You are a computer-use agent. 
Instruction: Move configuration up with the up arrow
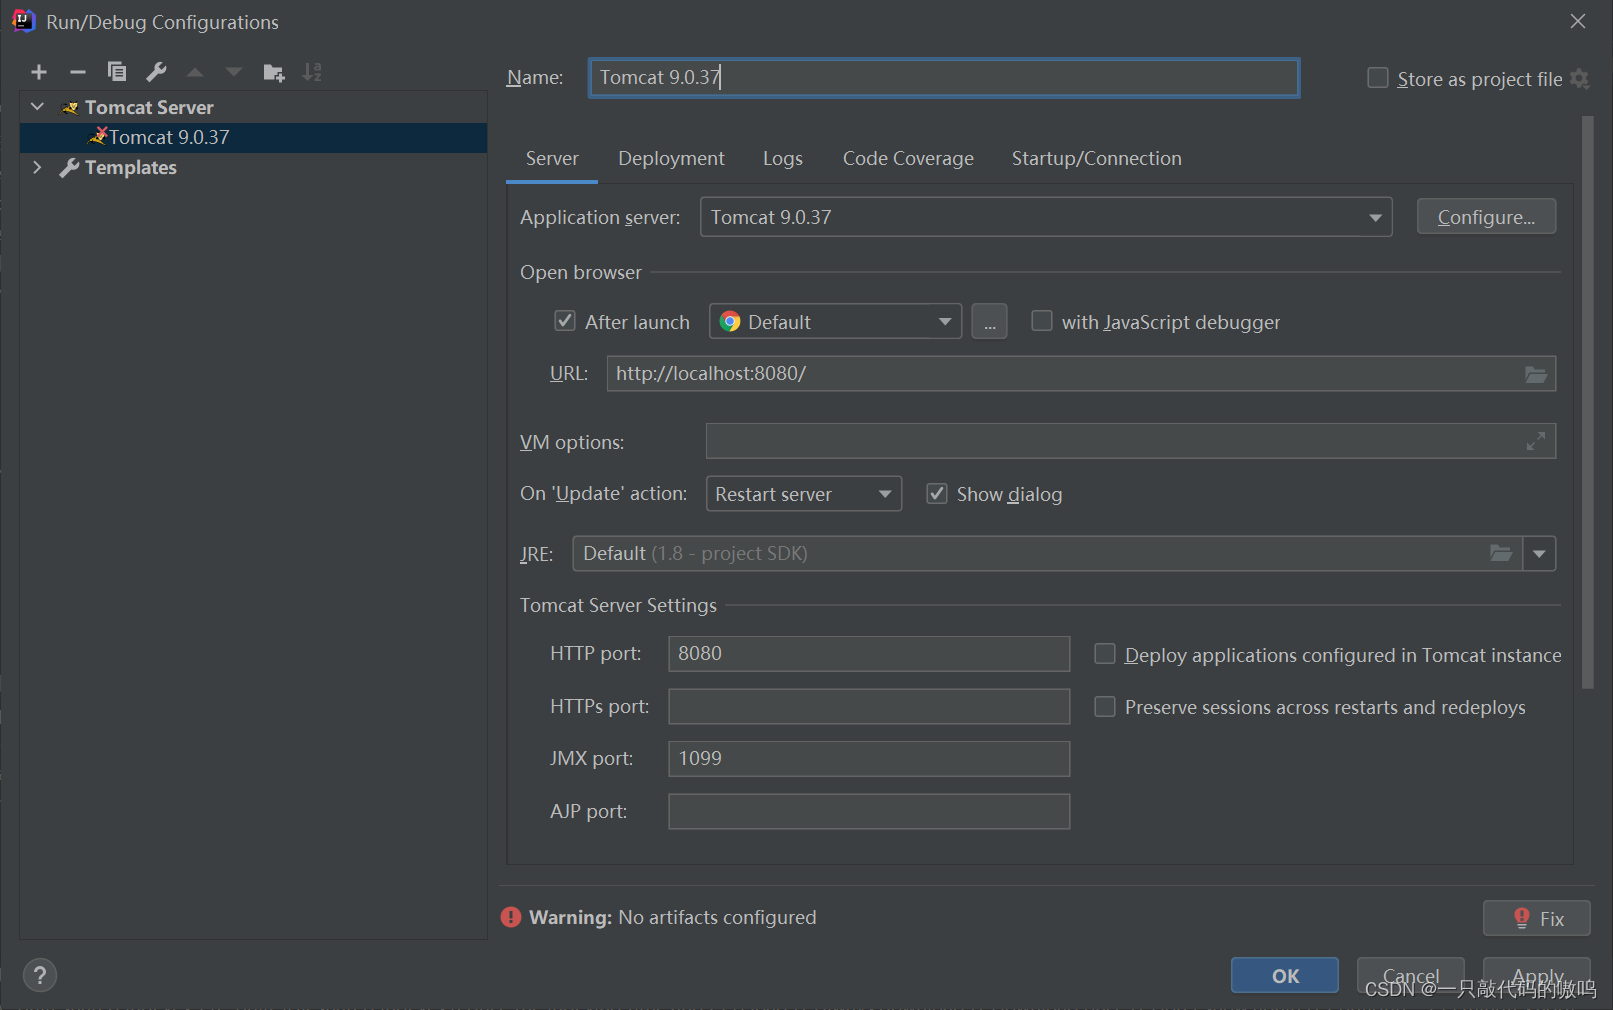[195, 72]
